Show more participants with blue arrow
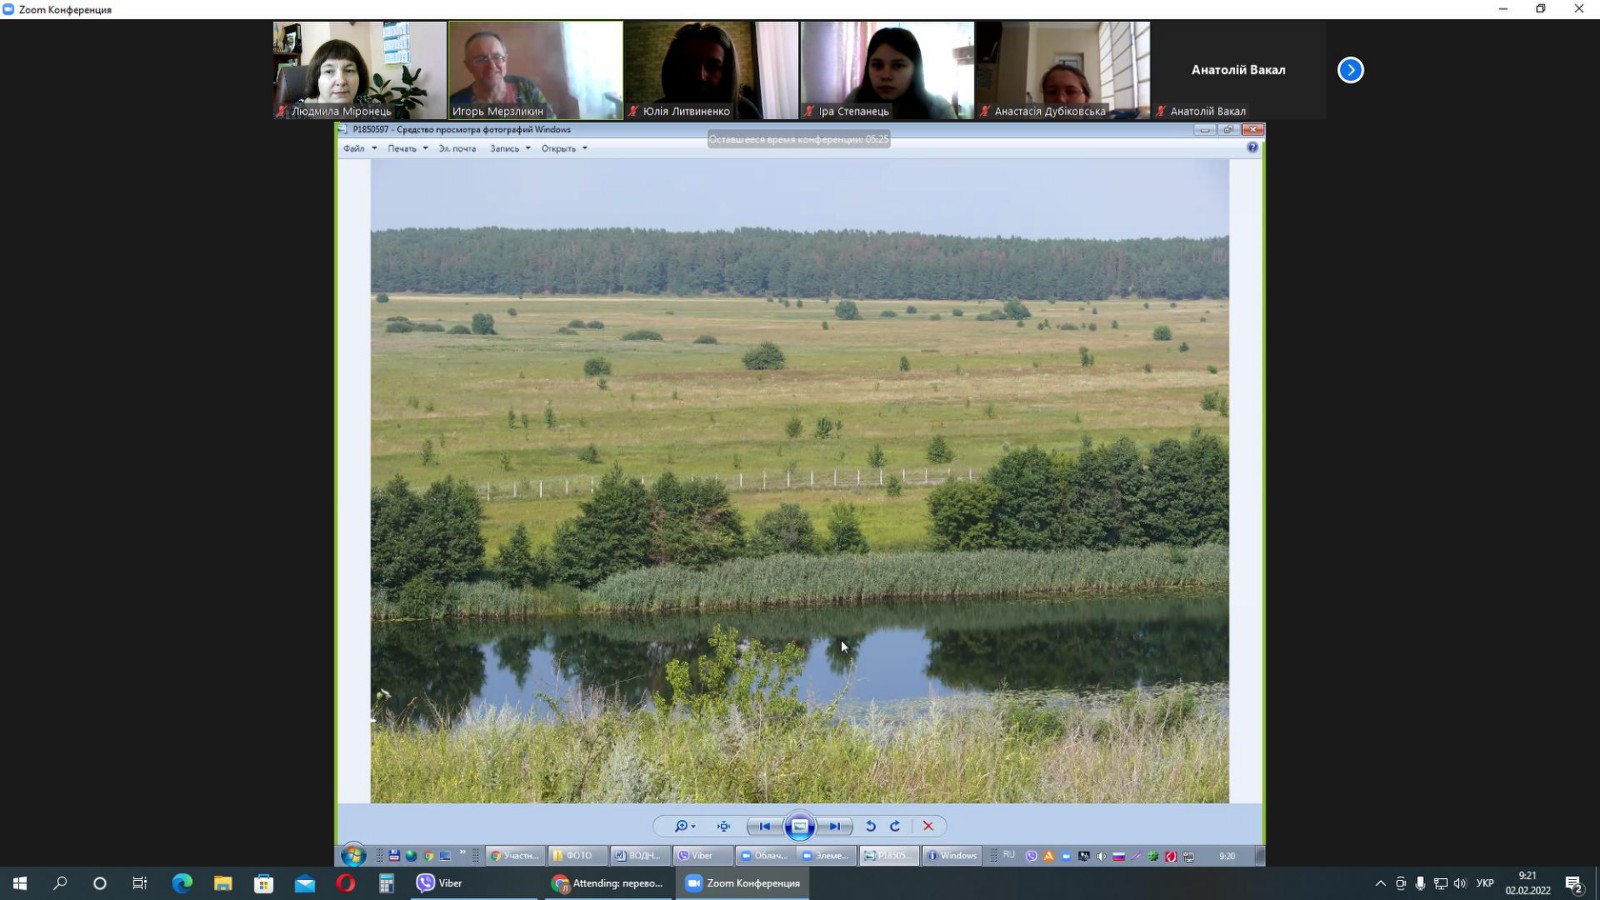Screen dimensions: 1600x900 pos(1350,70)
